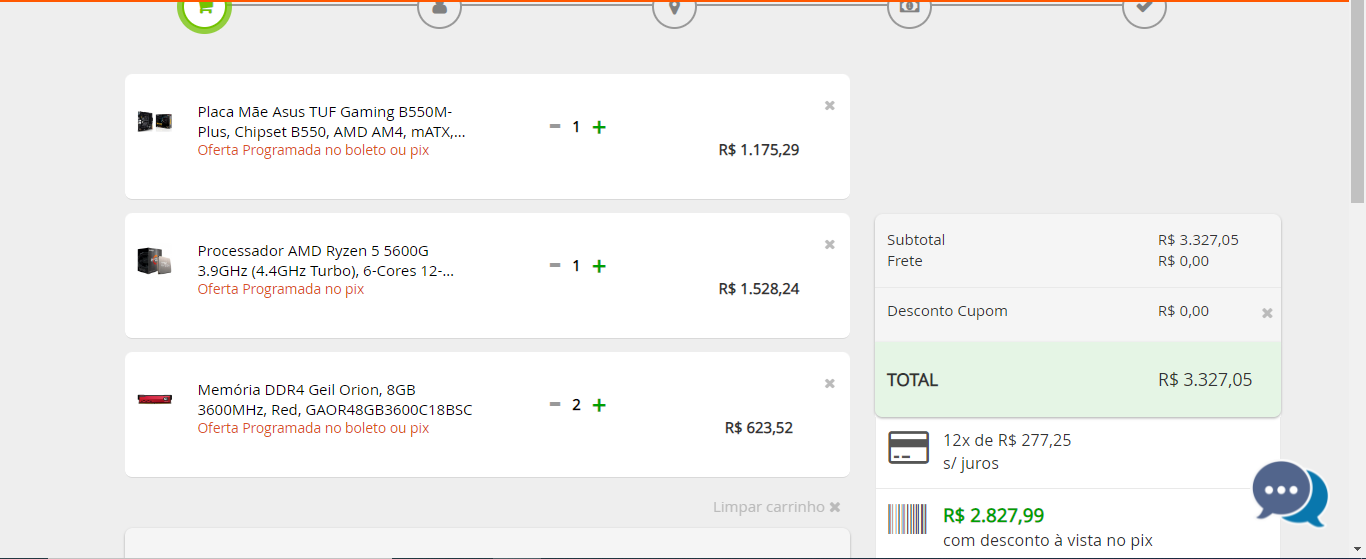Increase quantity of Asus motherboard

(x=599, y=127)
